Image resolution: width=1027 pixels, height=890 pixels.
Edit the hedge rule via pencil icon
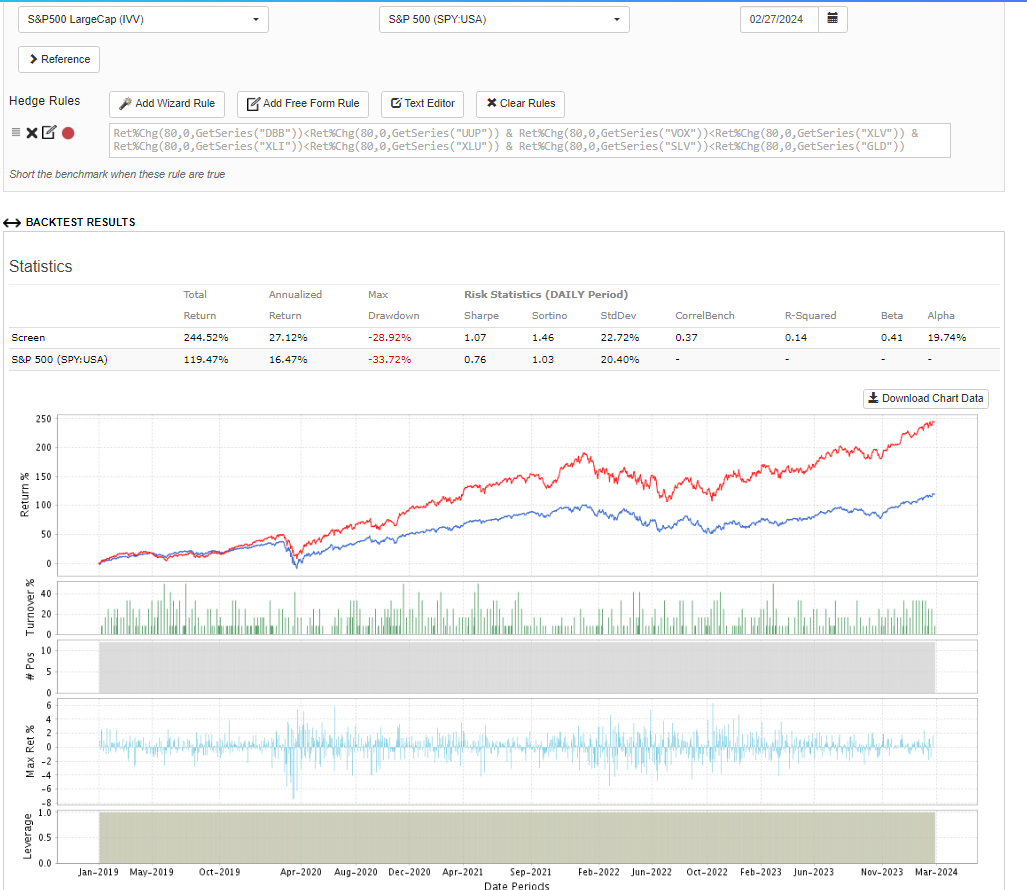pyautogui.click(x=49, y=132)
